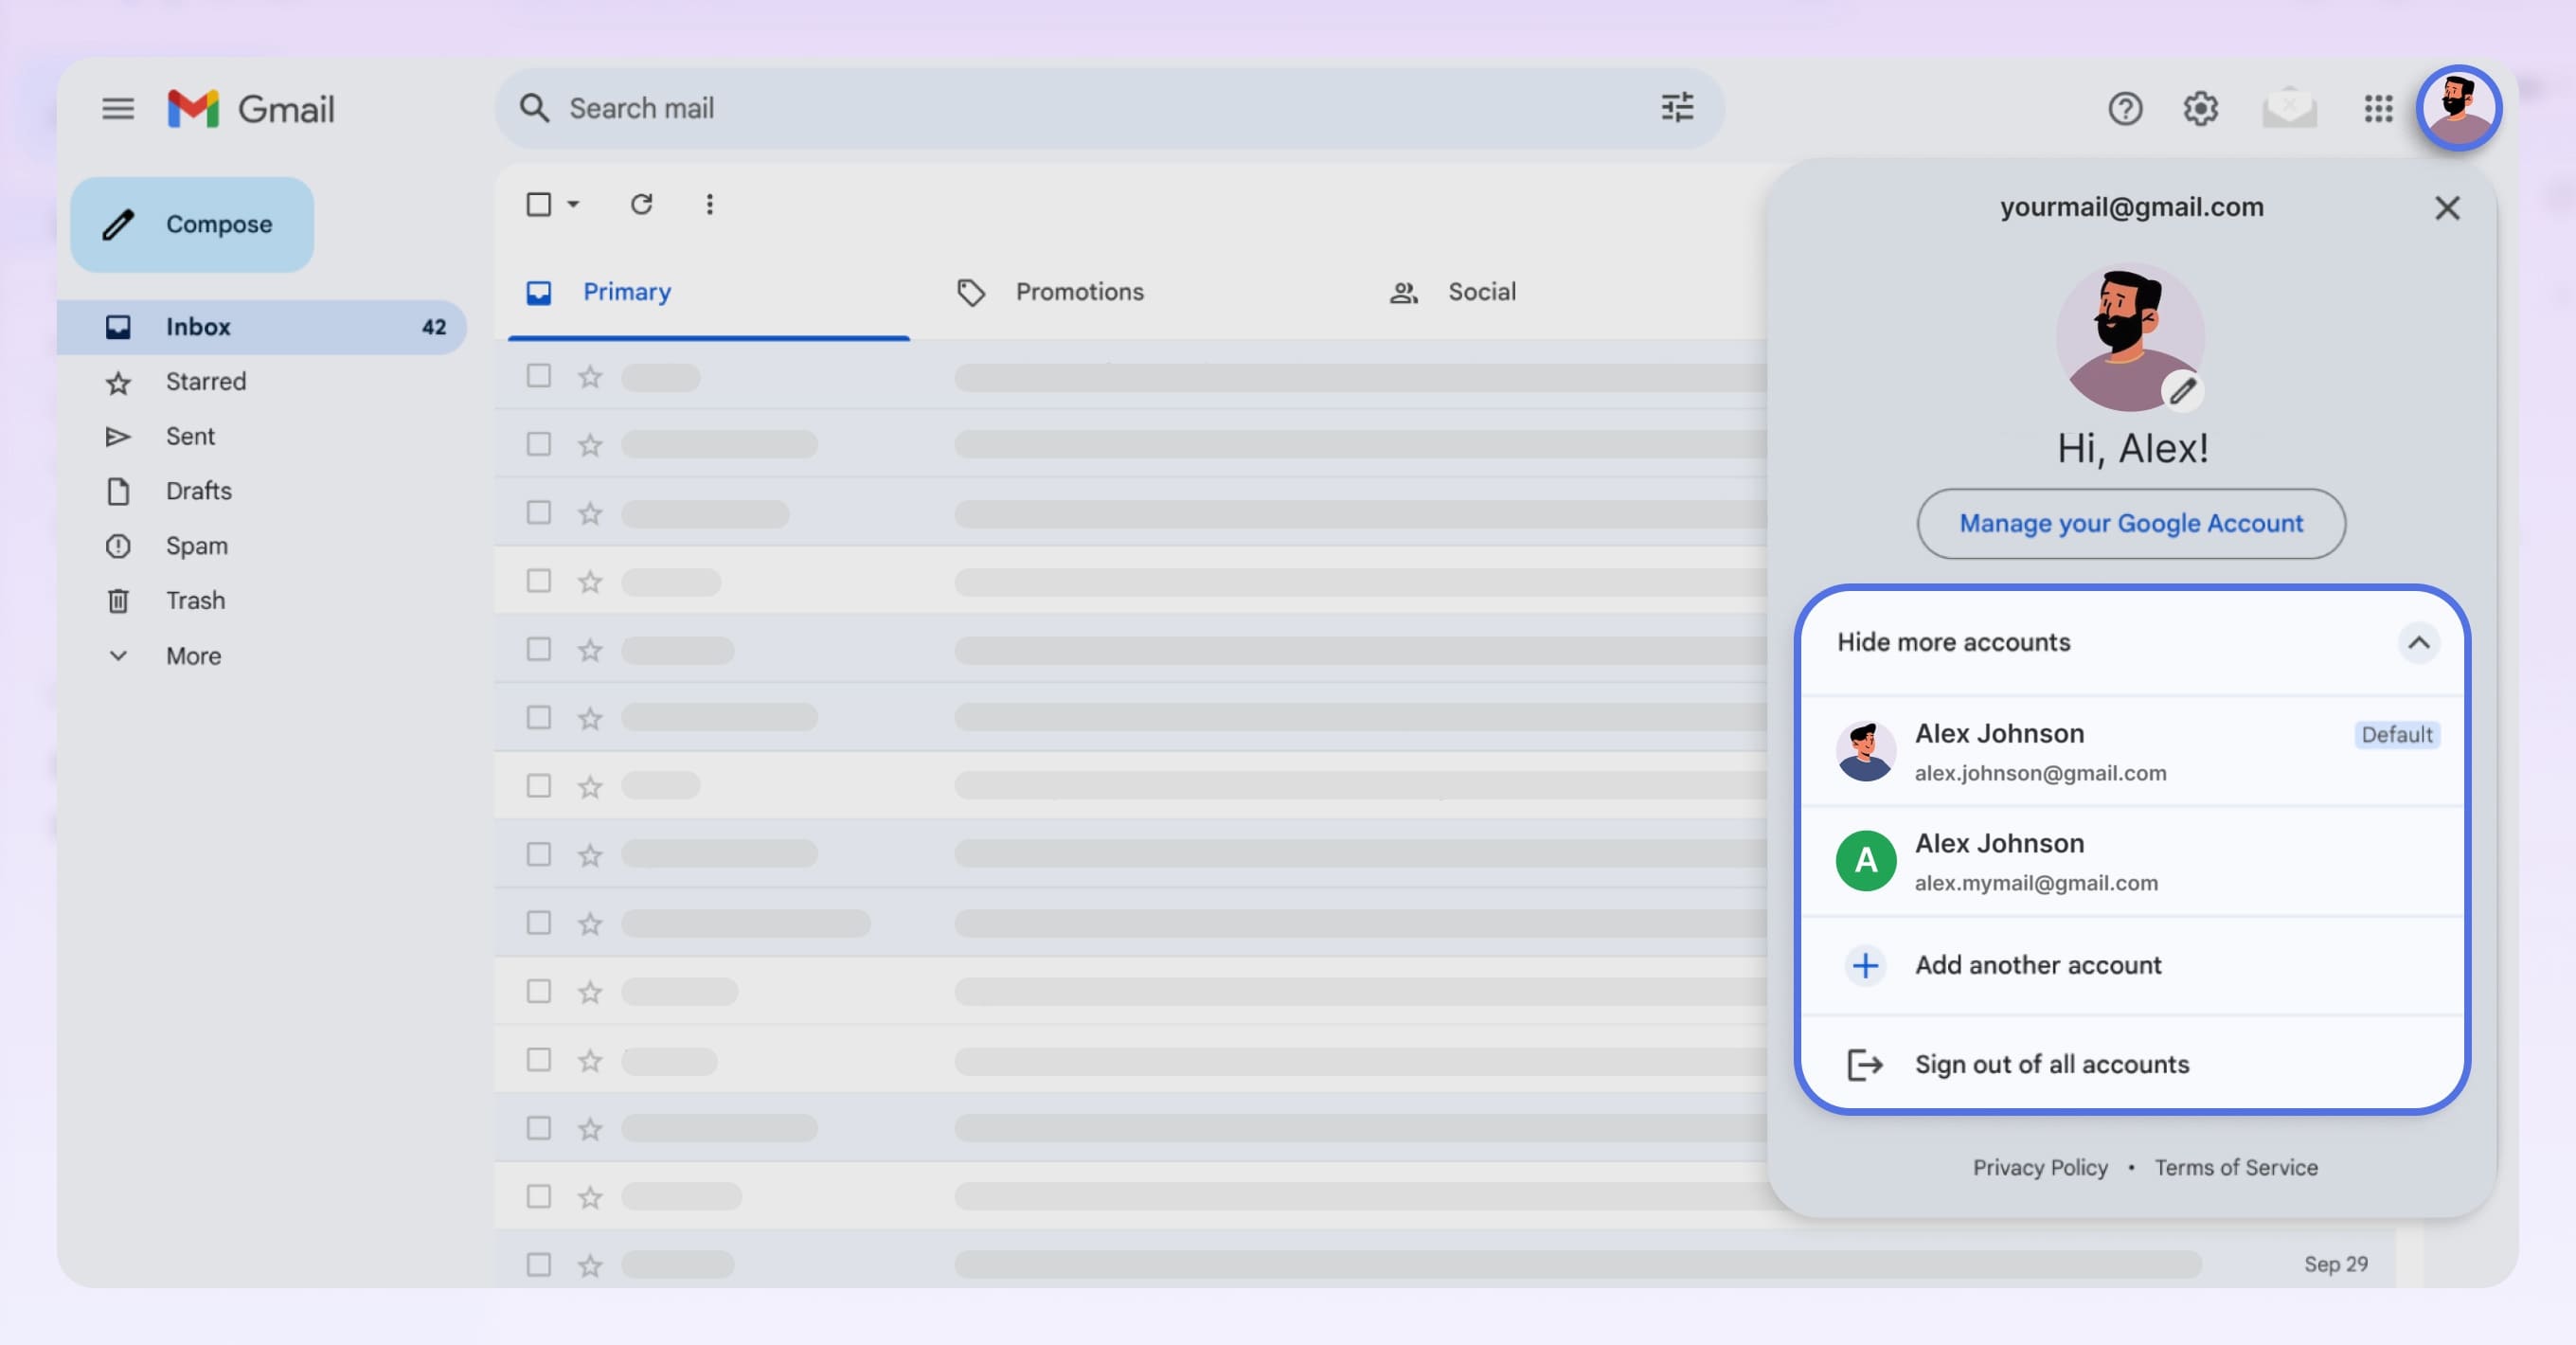Viewport: 2576px width, 1345px height.
Task: Star the second email in the list
Action: tap(590, 445)
